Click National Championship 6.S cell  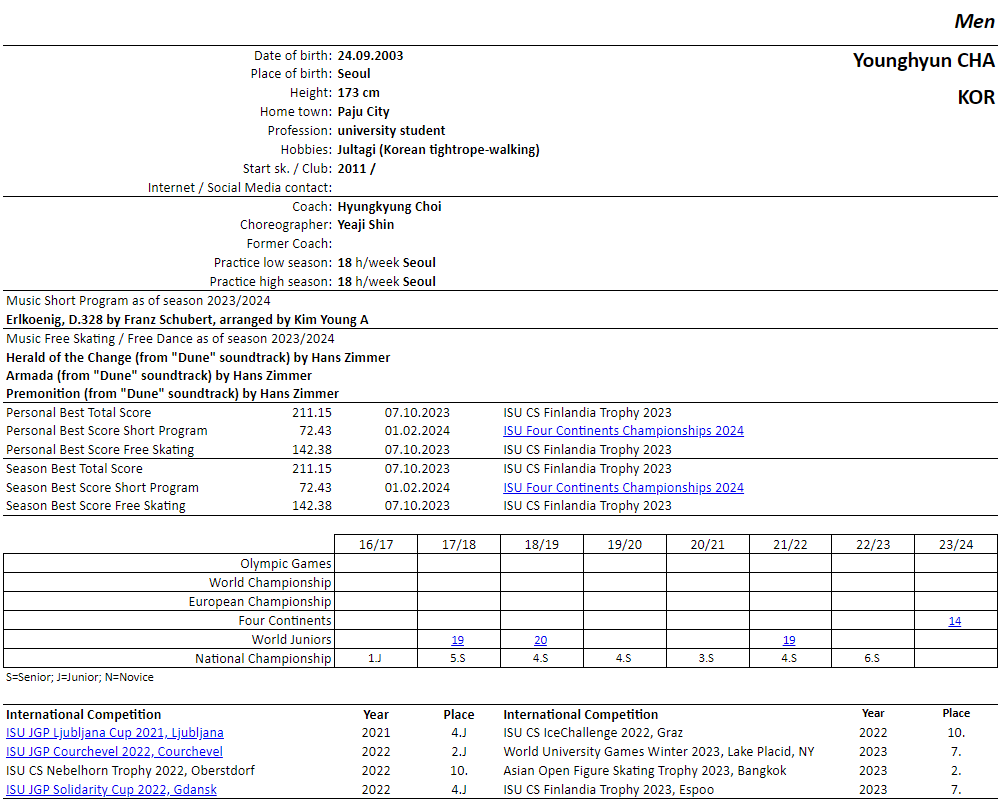click(x=872, y=658)
